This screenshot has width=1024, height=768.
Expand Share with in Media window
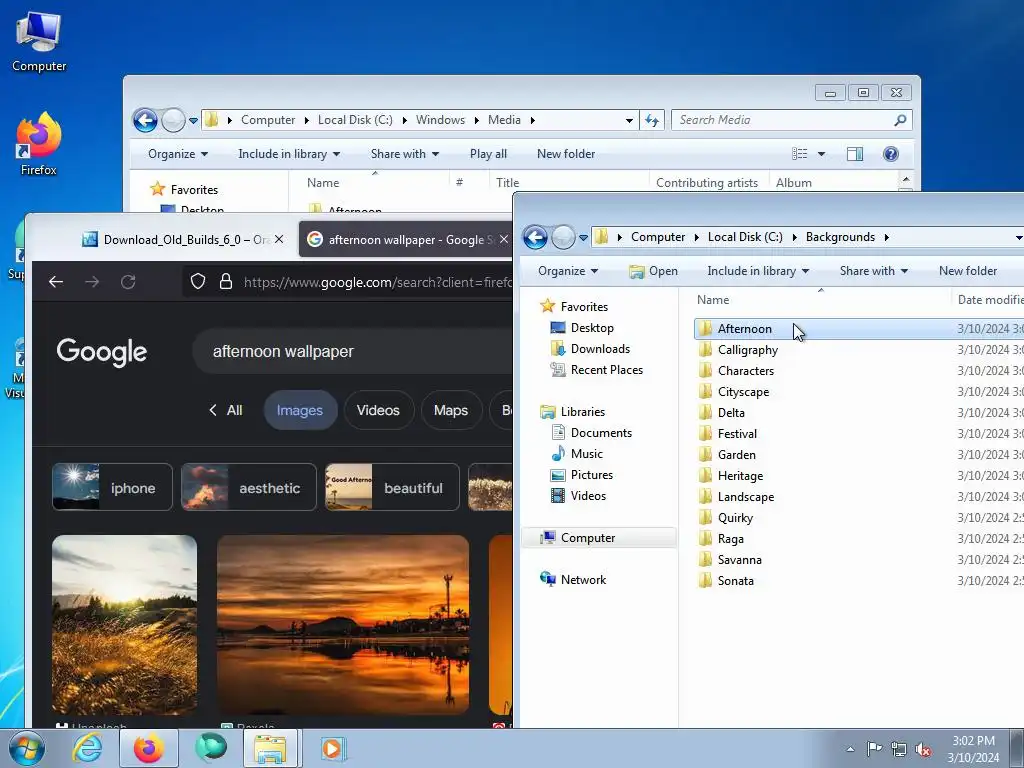click(x=405, y=154)
